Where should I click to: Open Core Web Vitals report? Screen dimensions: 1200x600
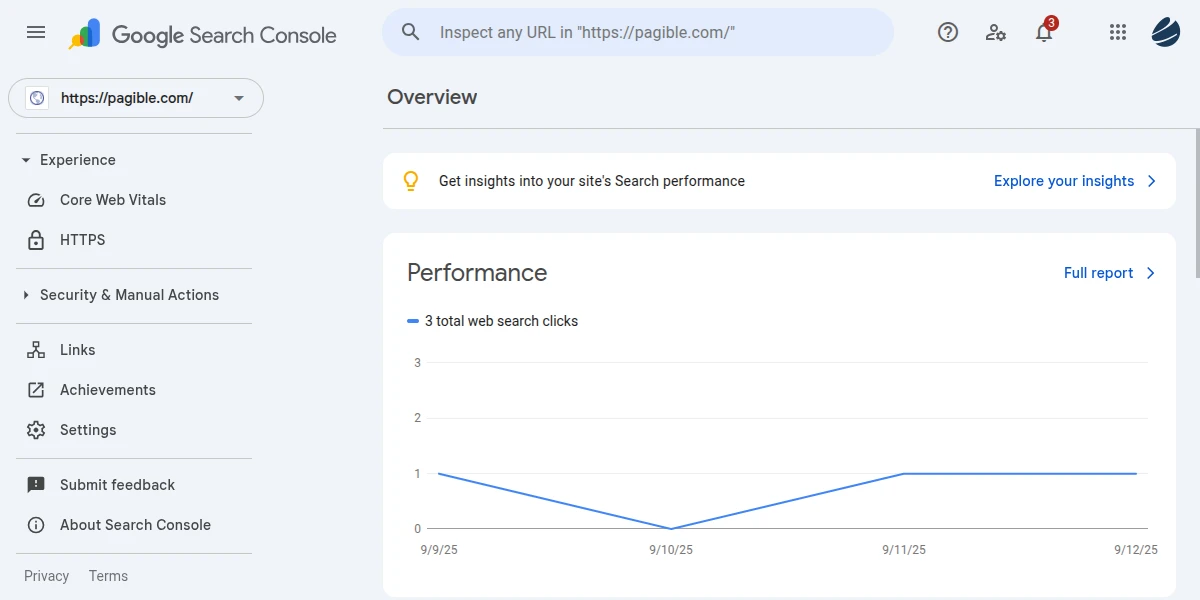[112, 200]
